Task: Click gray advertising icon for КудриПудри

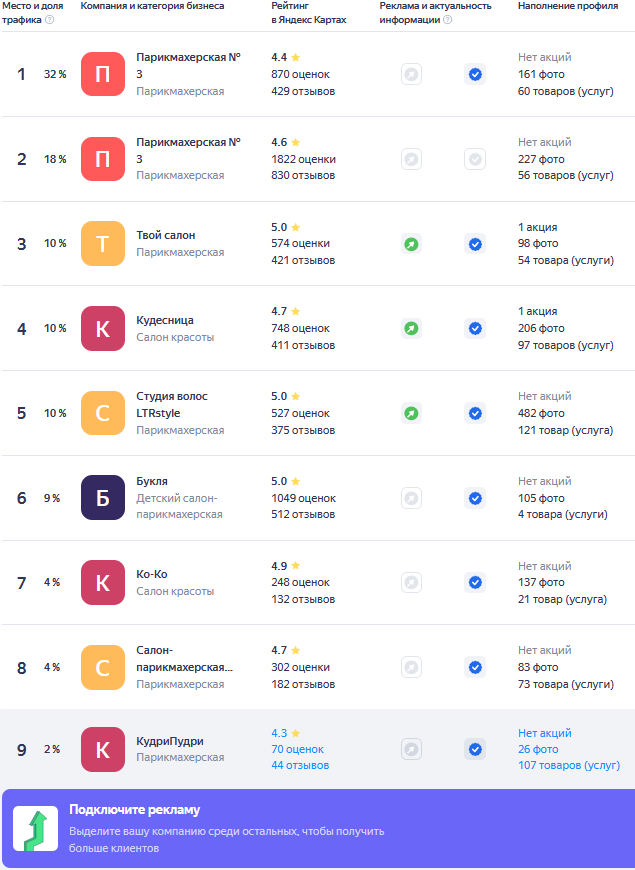Action: point(411,749)
